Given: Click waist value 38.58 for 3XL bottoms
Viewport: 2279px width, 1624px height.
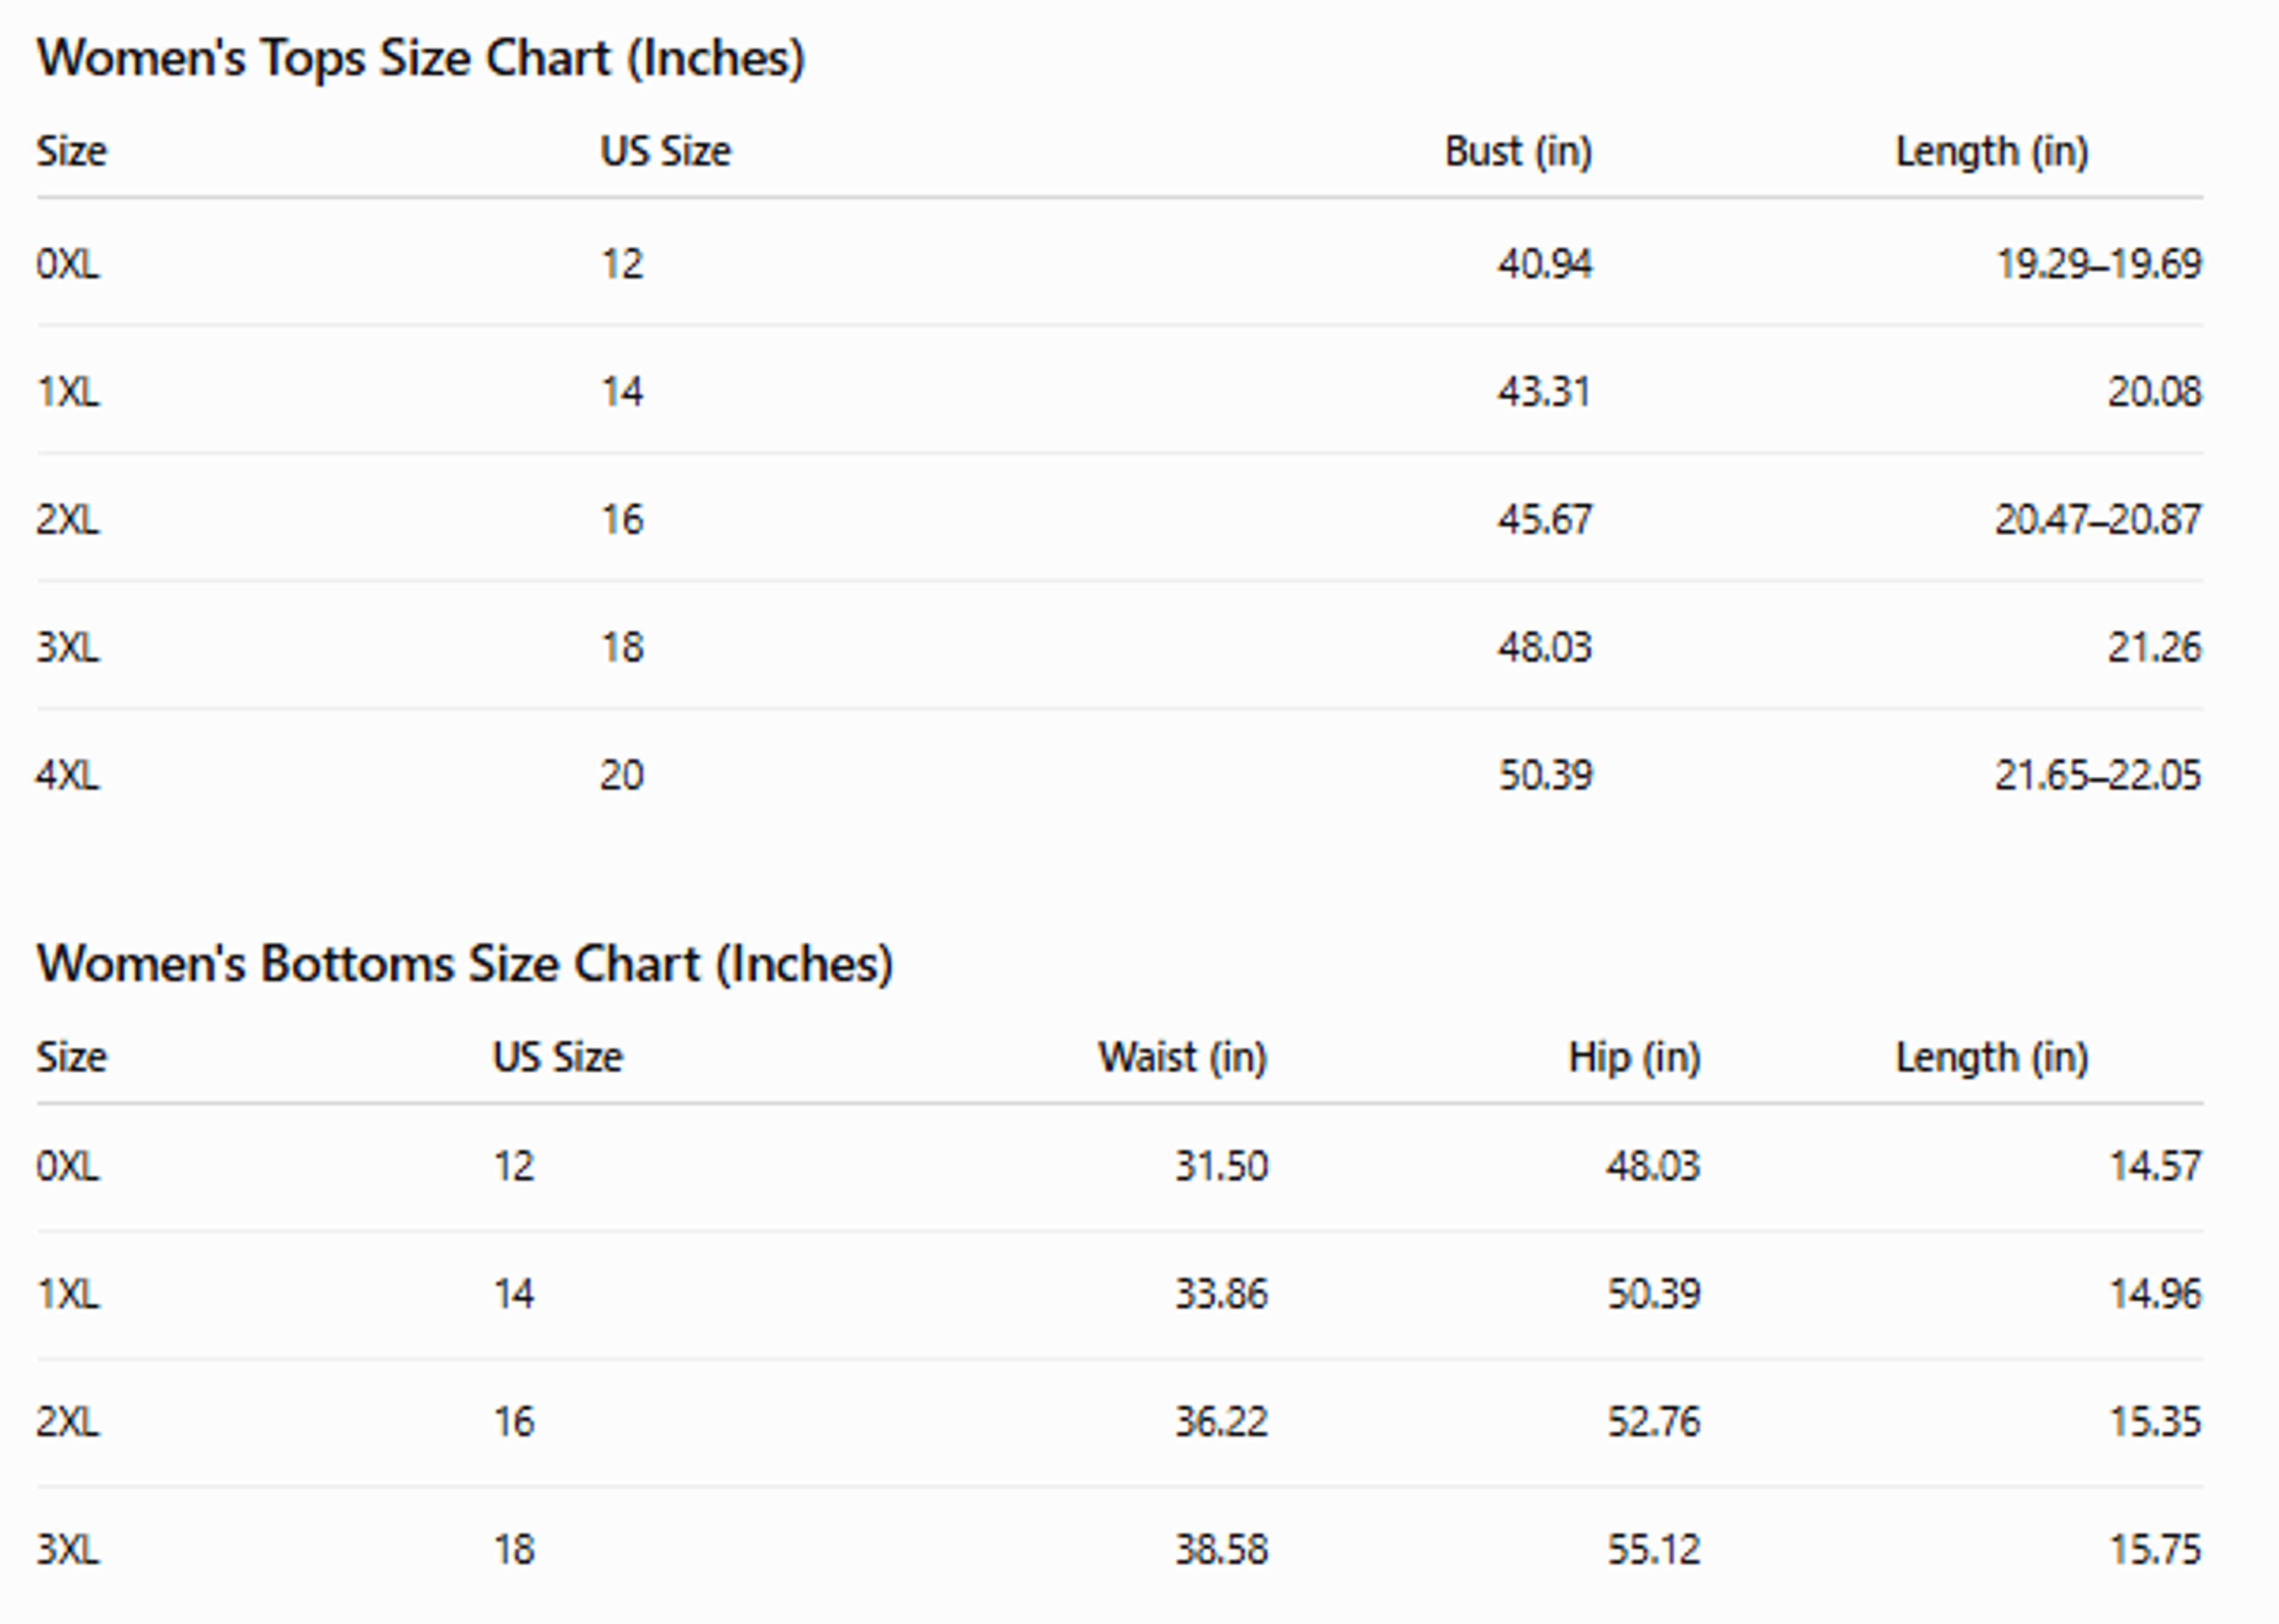Looking at the screenshot, I should pyautogui.click(x=1221, y=1550).
